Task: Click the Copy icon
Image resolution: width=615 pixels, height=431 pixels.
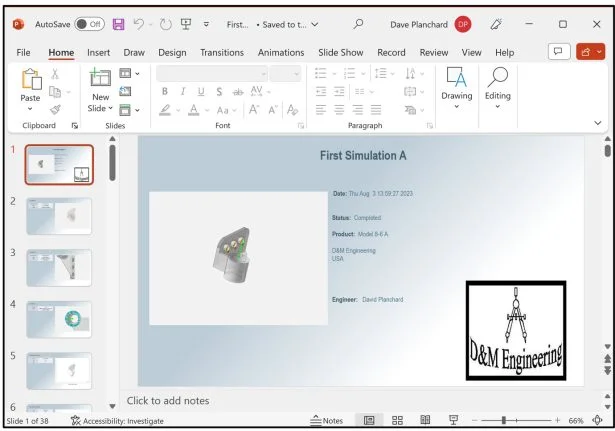Action: tap(55, 92)
